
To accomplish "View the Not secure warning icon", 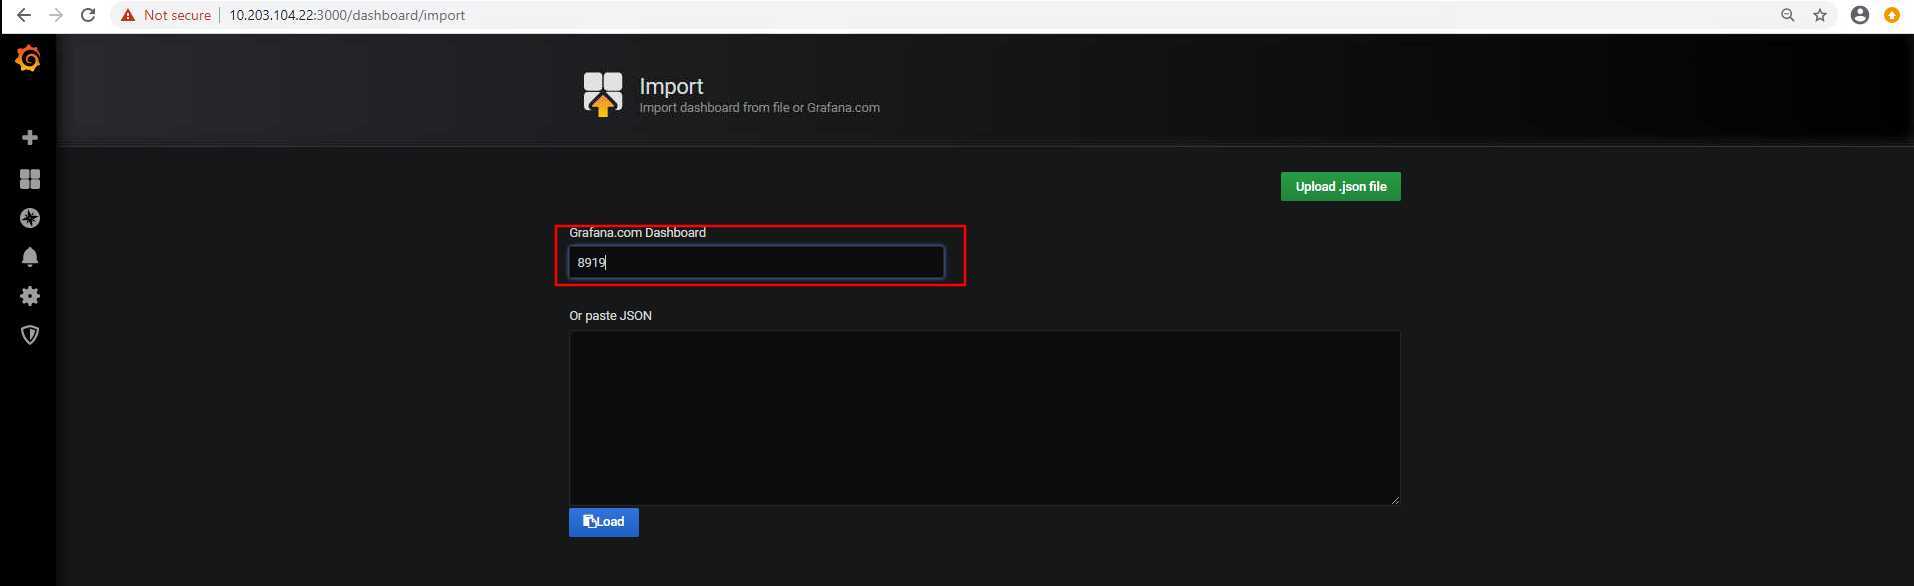I will point(128,15).
